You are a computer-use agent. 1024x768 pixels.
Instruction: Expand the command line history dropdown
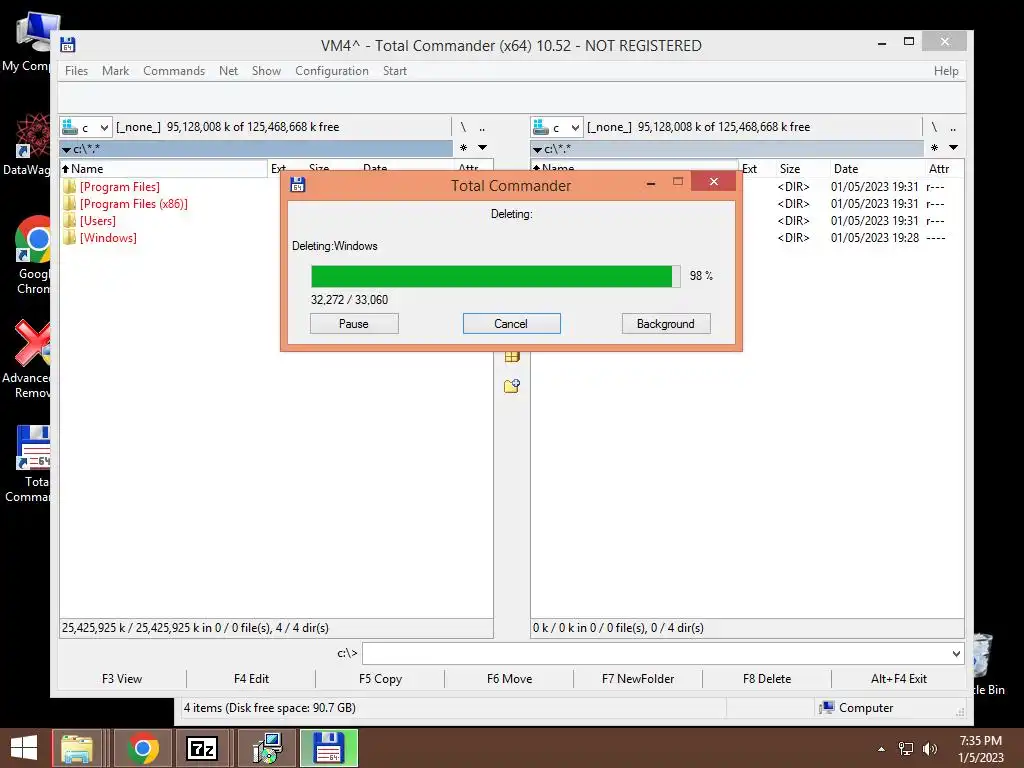[x=956, y=653]
